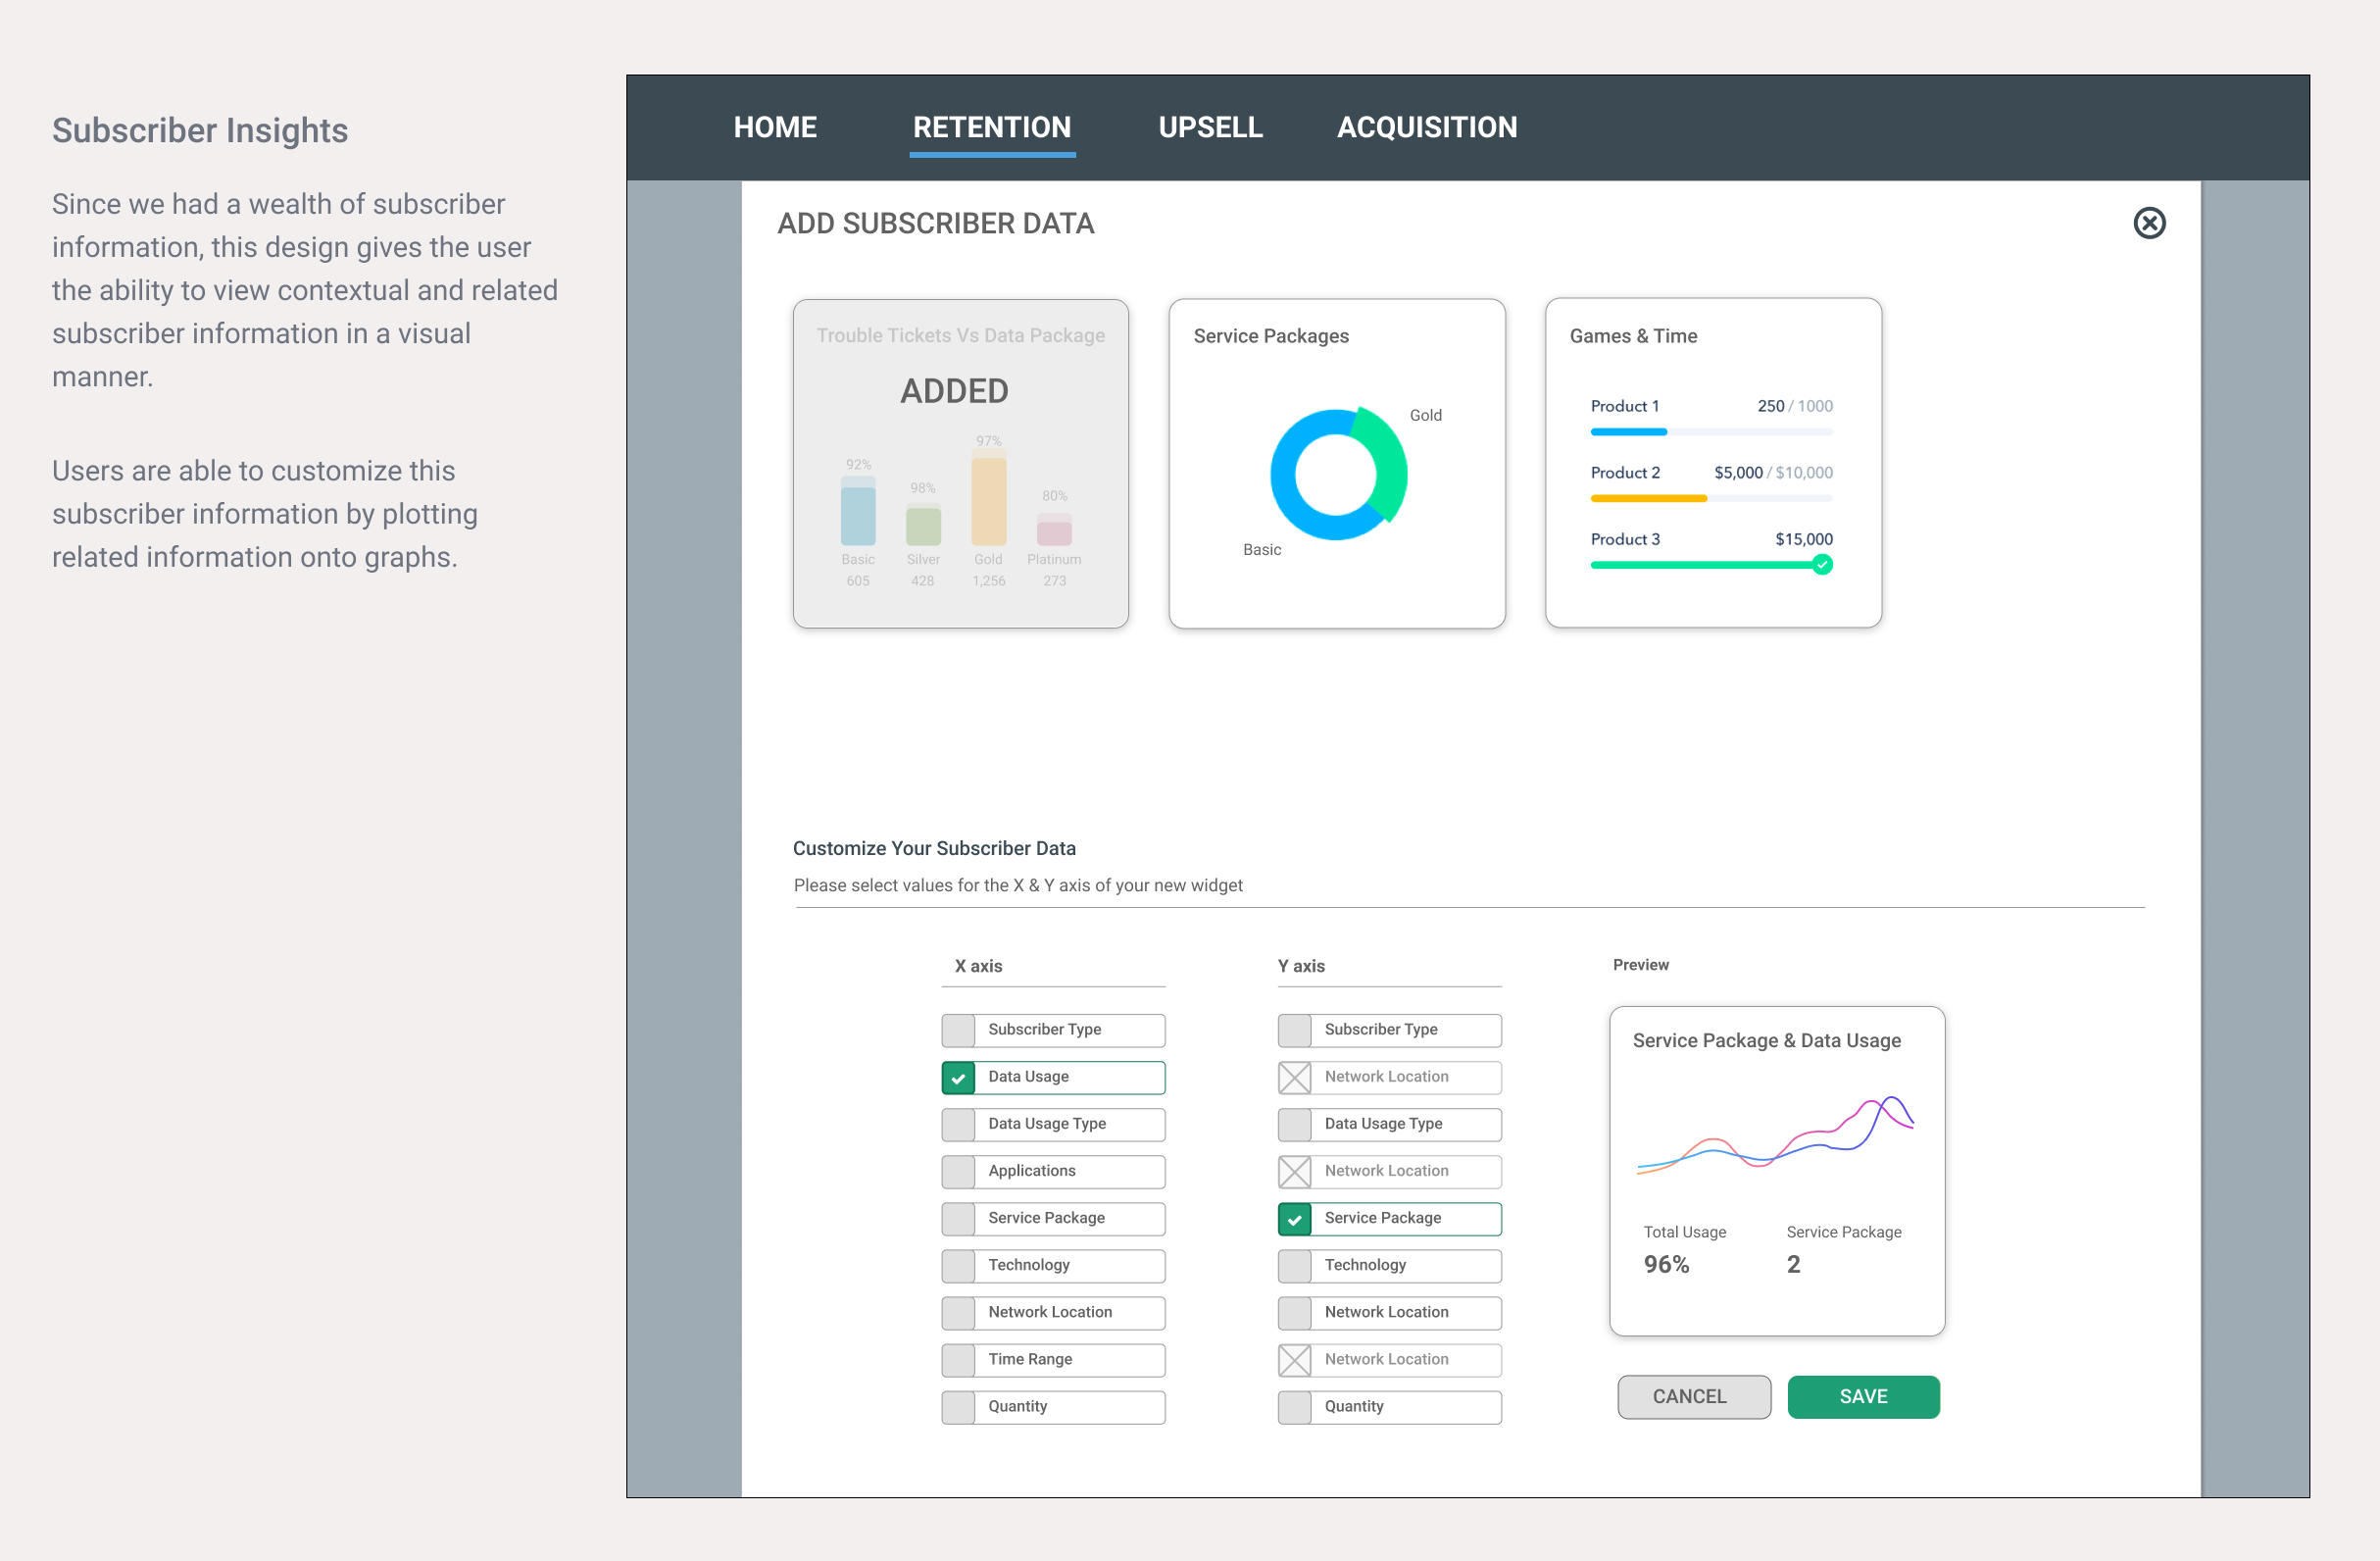Check X axis Technology option
Viewport: 2380px width, 1561px height.
pyautogui.click(x=1053, y=1265)
